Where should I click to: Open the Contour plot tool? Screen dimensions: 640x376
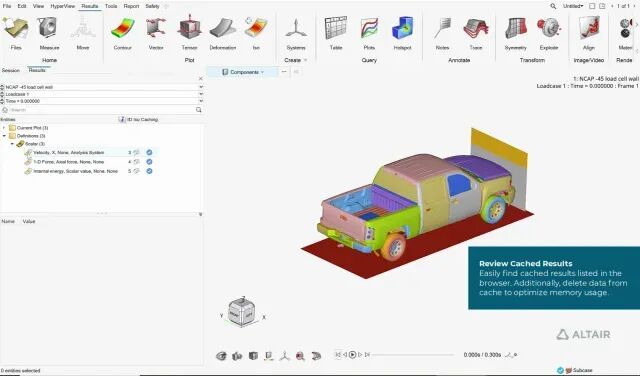122,28
